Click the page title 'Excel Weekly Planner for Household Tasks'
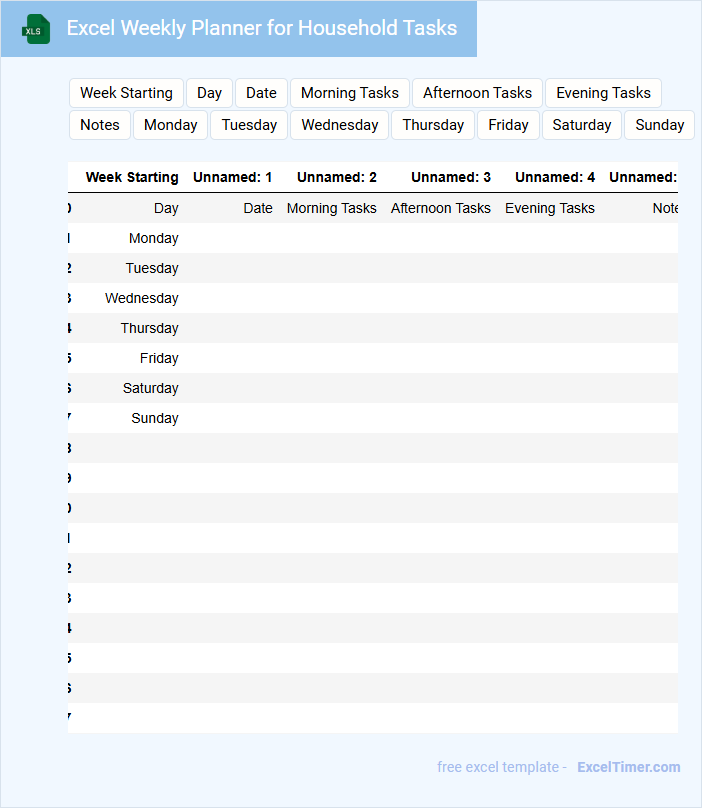 tap(262, 28)
